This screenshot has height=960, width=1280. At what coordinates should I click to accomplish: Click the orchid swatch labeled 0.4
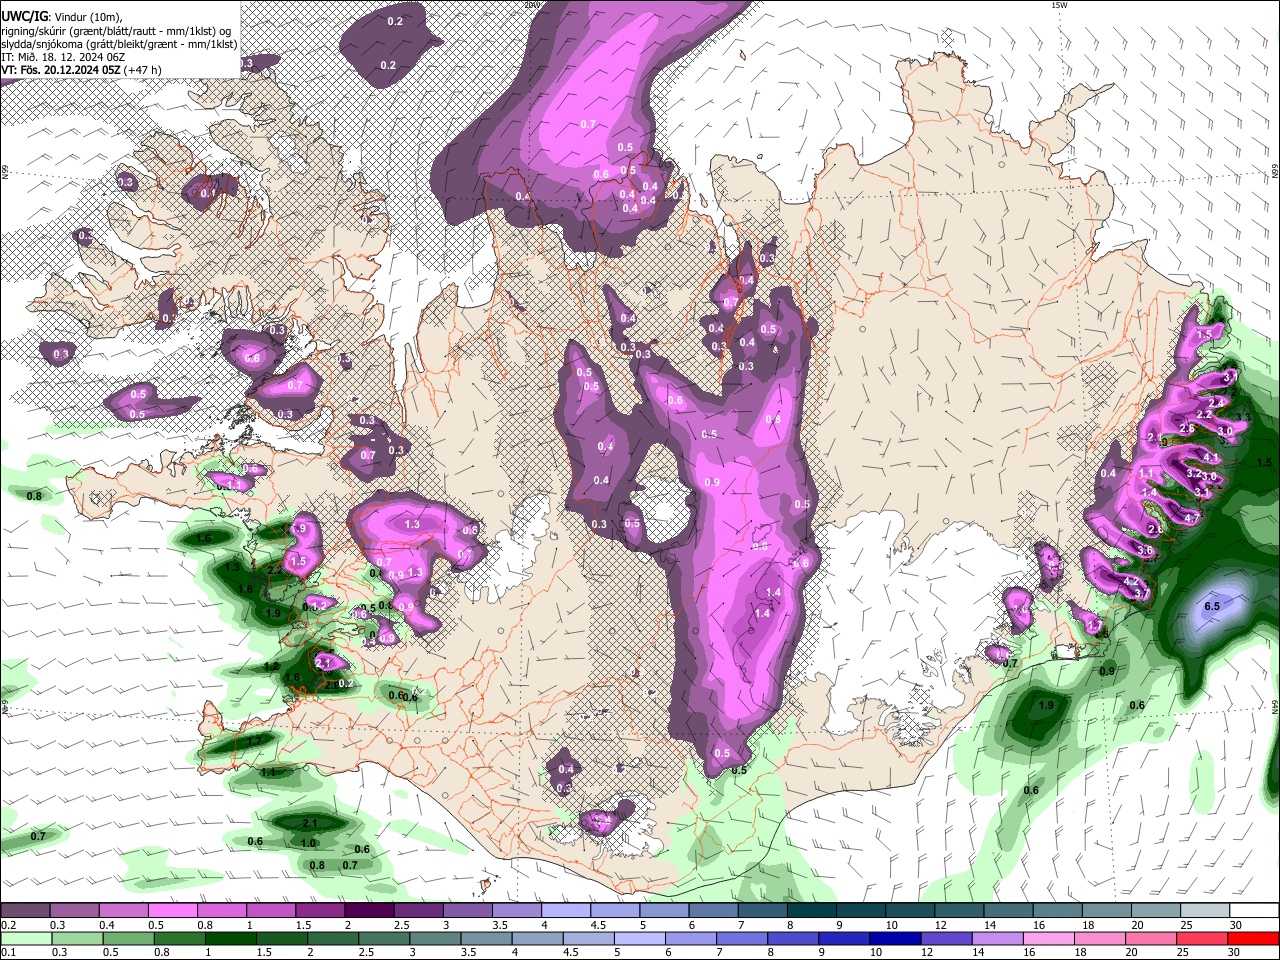(123, 911)
